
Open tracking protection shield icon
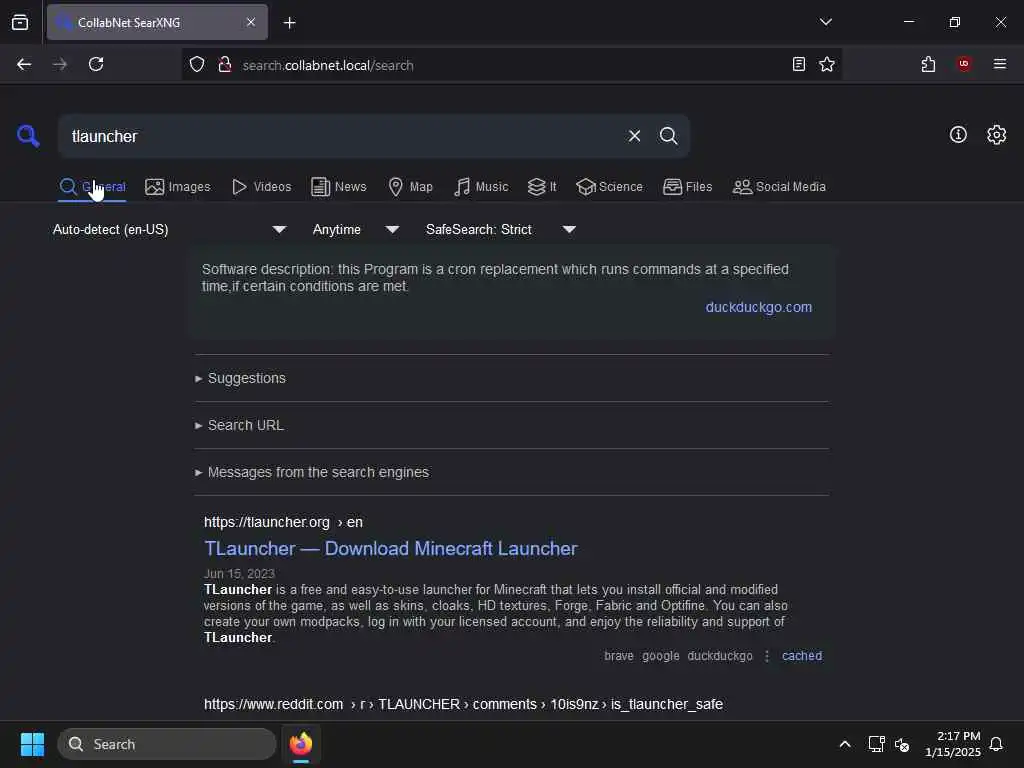click(197, 65)
